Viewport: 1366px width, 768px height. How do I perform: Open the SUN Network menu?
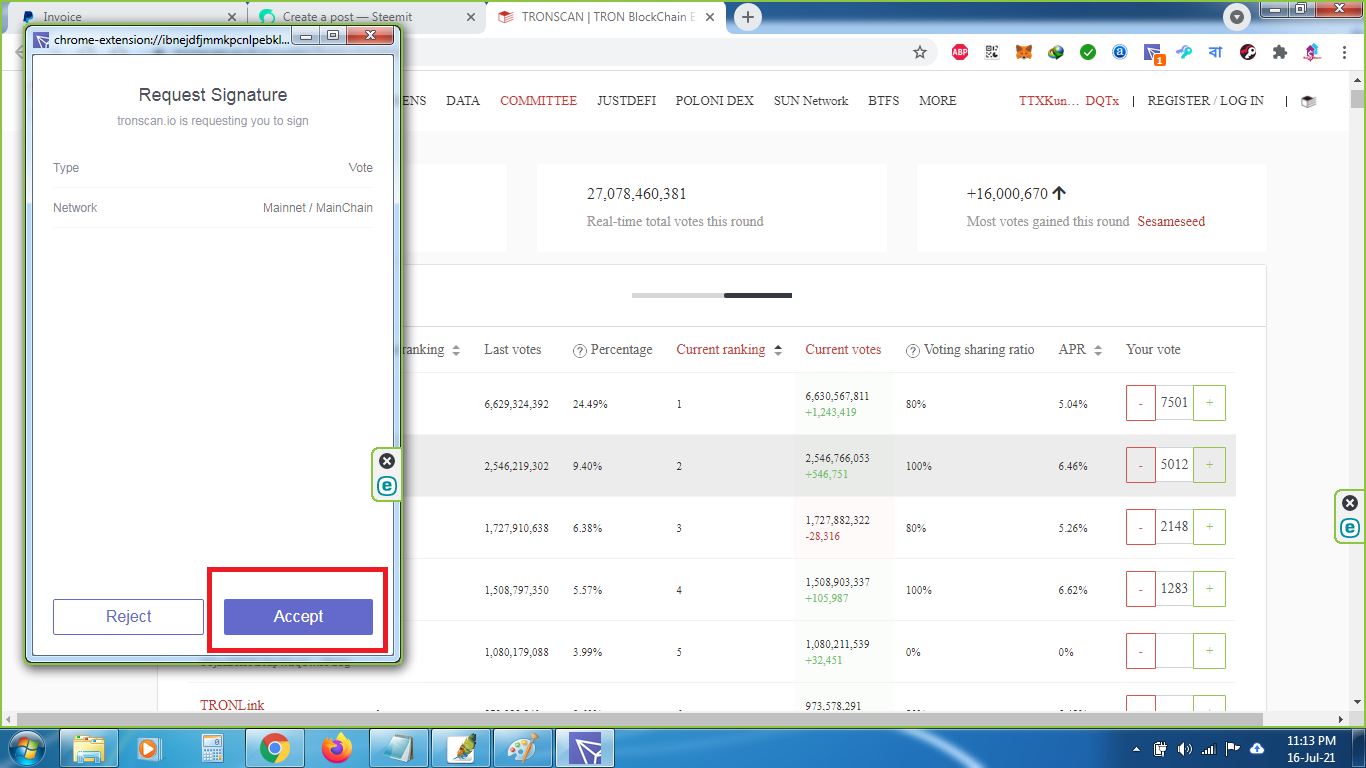pyautogui.click(x=811, y=101)
